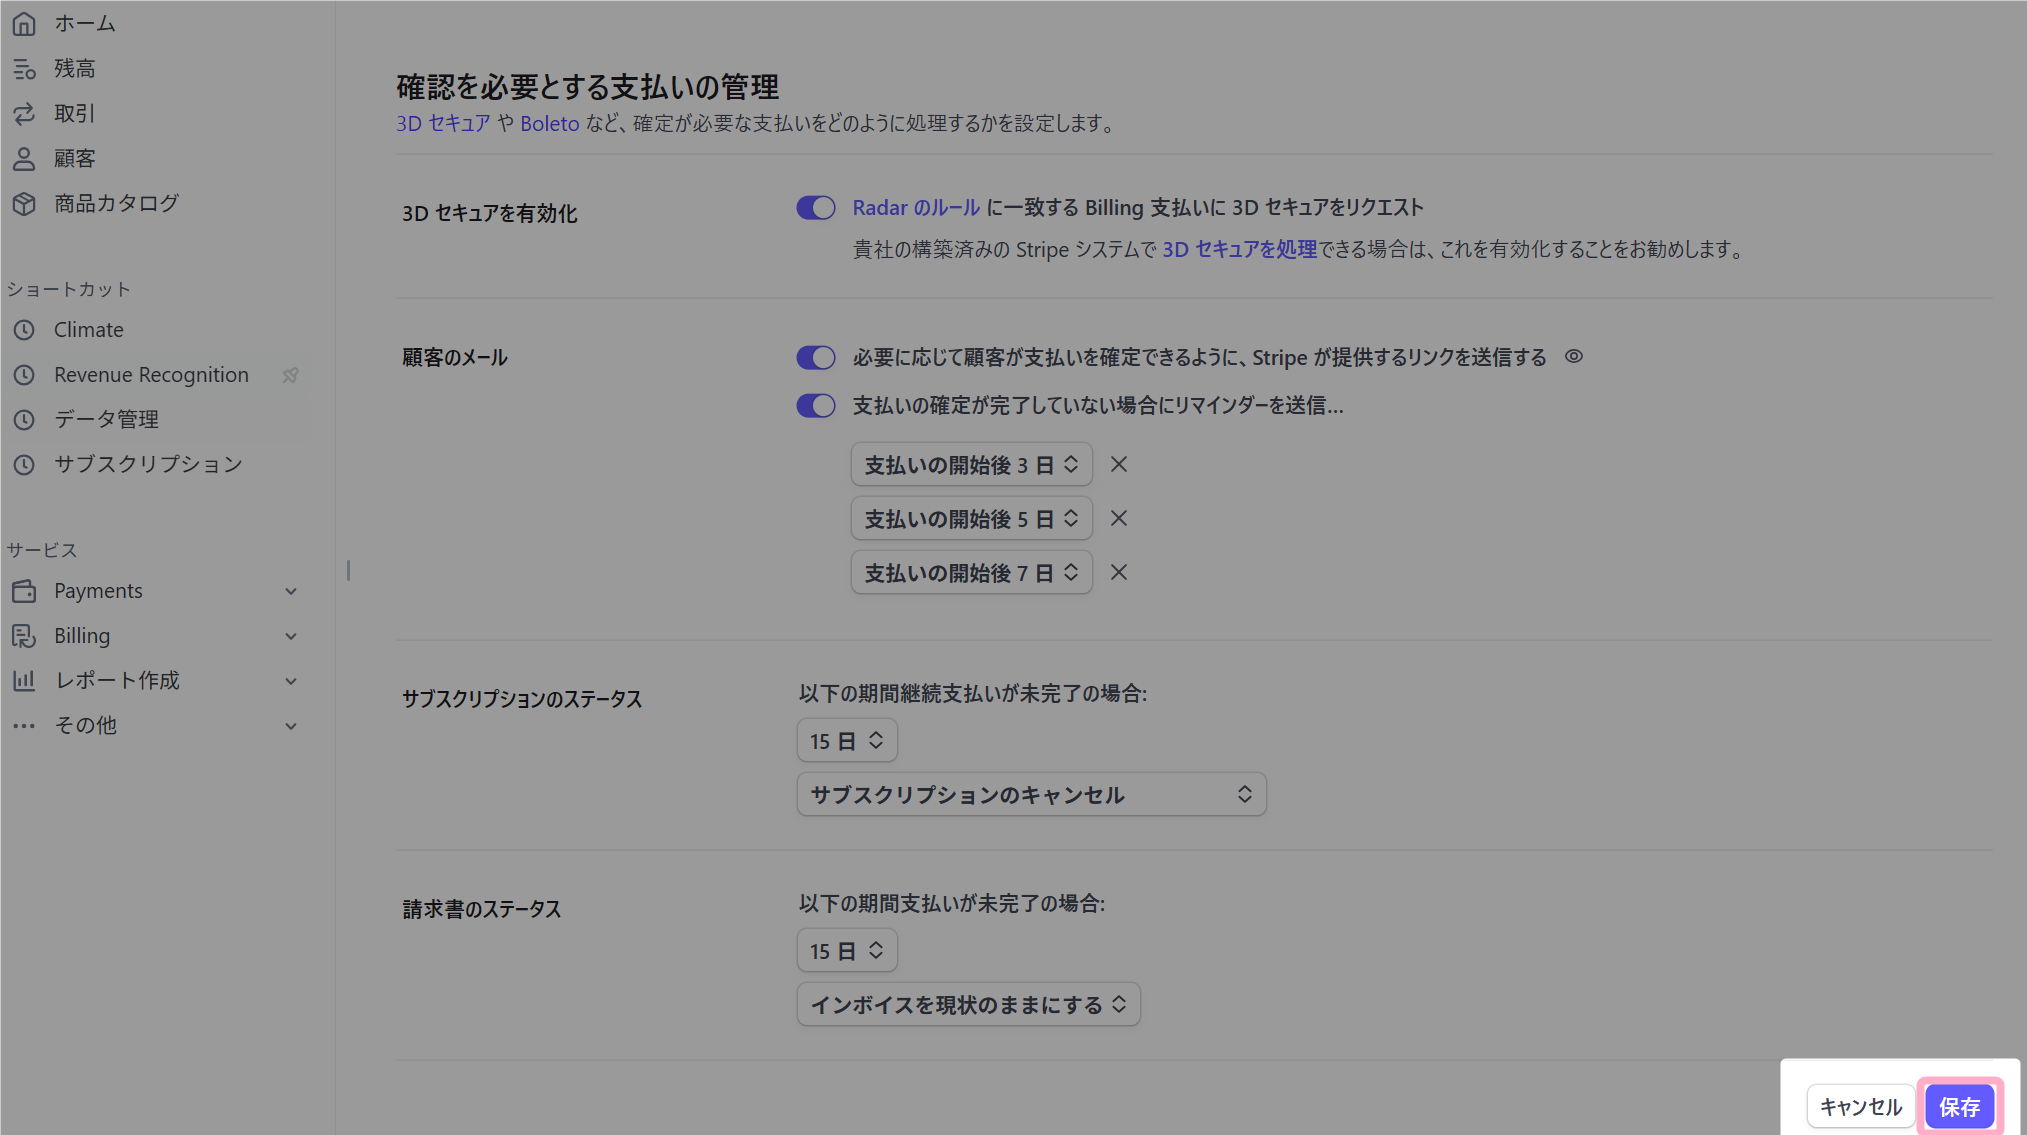Screen dimensions: 2027x1135
Task: Toggle 3D セキュア request for Billing payments
Action: click(x=816, y=207)
